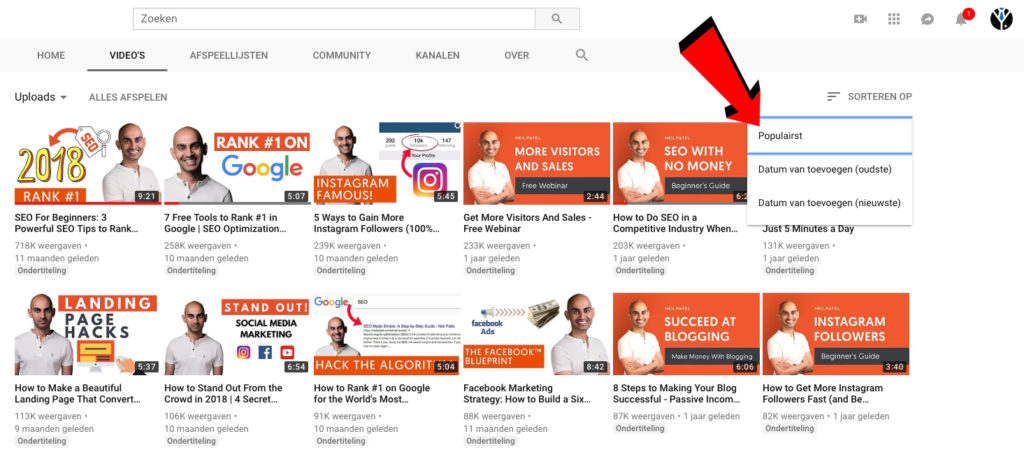Open the MORE VISITORS AND SALES thumbnail
1024x457 pixels.
tap(536, 163)
